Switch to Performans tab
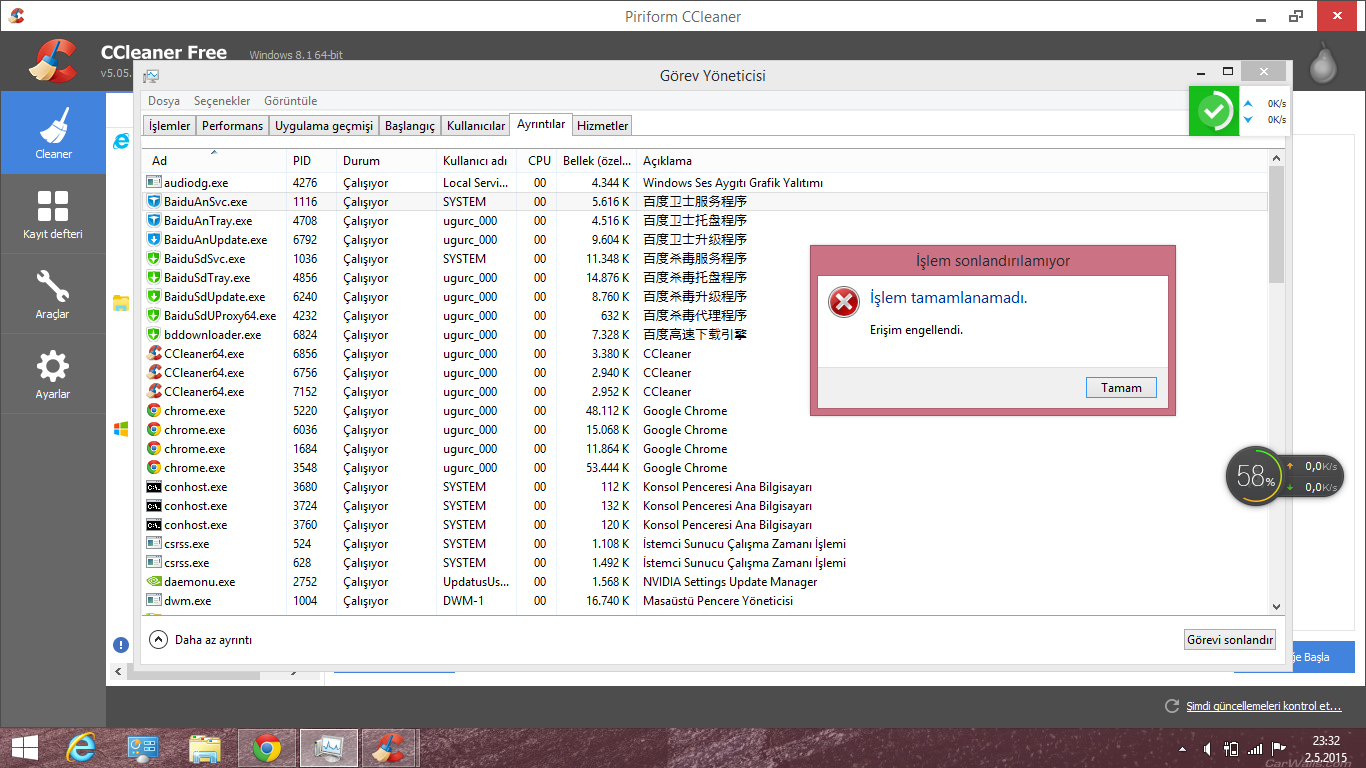 232,125
